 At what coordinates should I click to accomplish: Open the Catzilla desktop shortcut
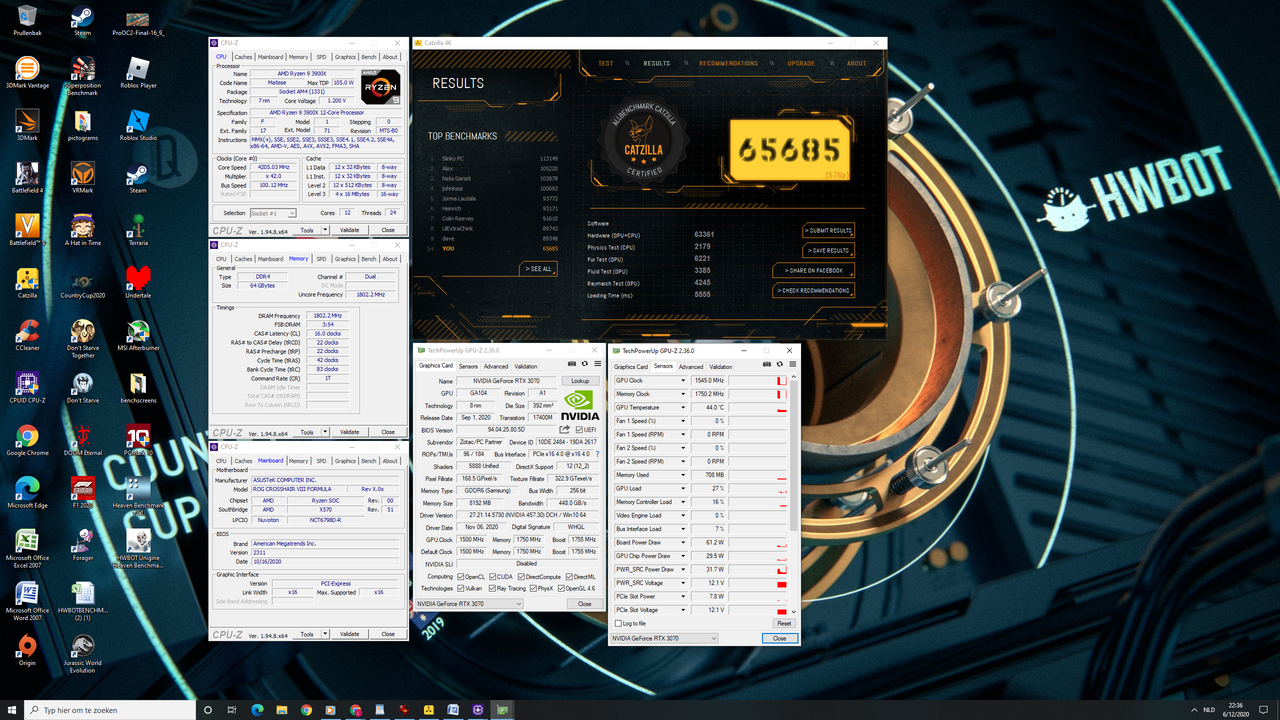tap(27, 283)
